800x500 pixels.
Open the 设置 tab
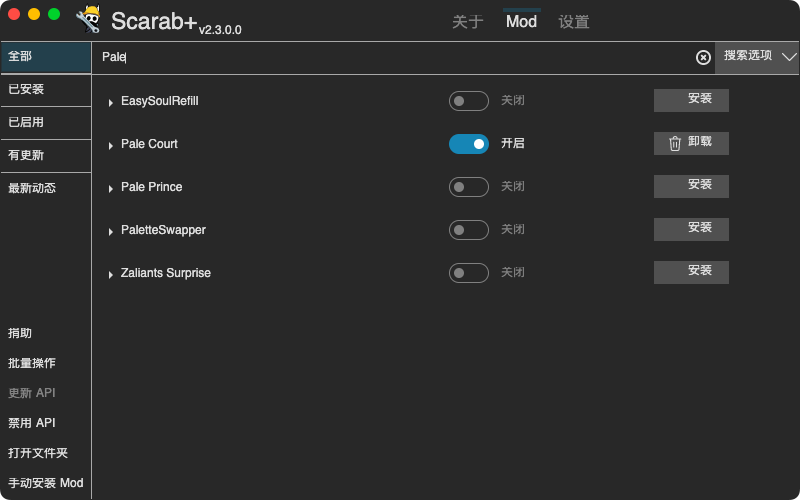573,22
